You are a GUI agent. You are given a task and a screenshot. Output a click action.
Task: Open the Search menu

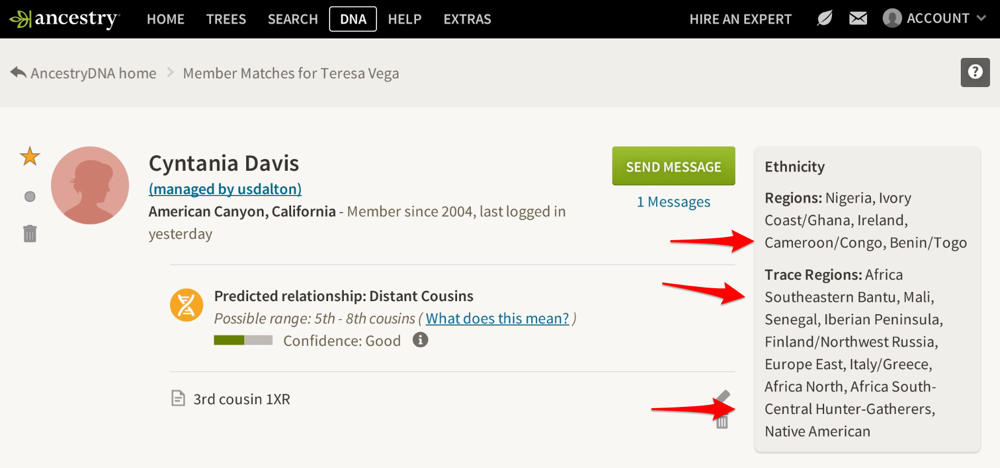coord(293,19)
